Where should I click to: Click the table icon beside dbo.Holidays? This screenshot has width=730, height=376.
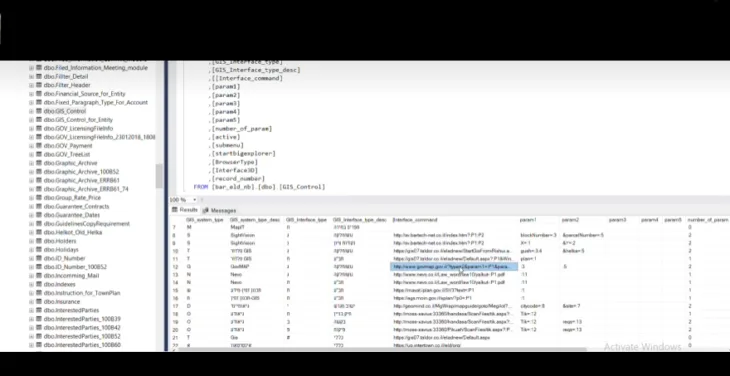pyautogui.click(x=39, y=250)
